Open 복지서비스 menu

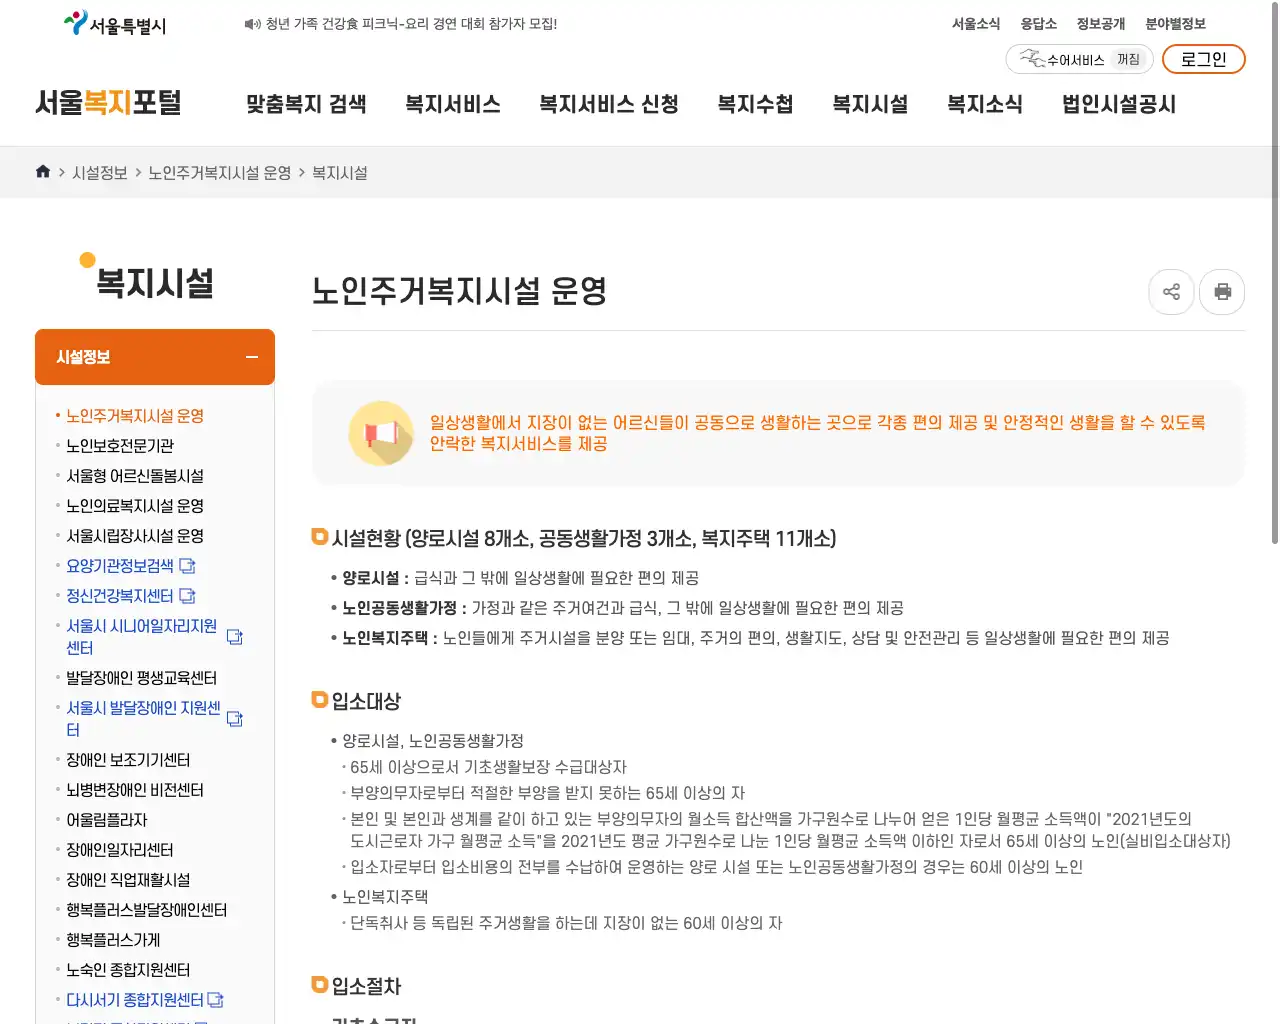[453, 104]
